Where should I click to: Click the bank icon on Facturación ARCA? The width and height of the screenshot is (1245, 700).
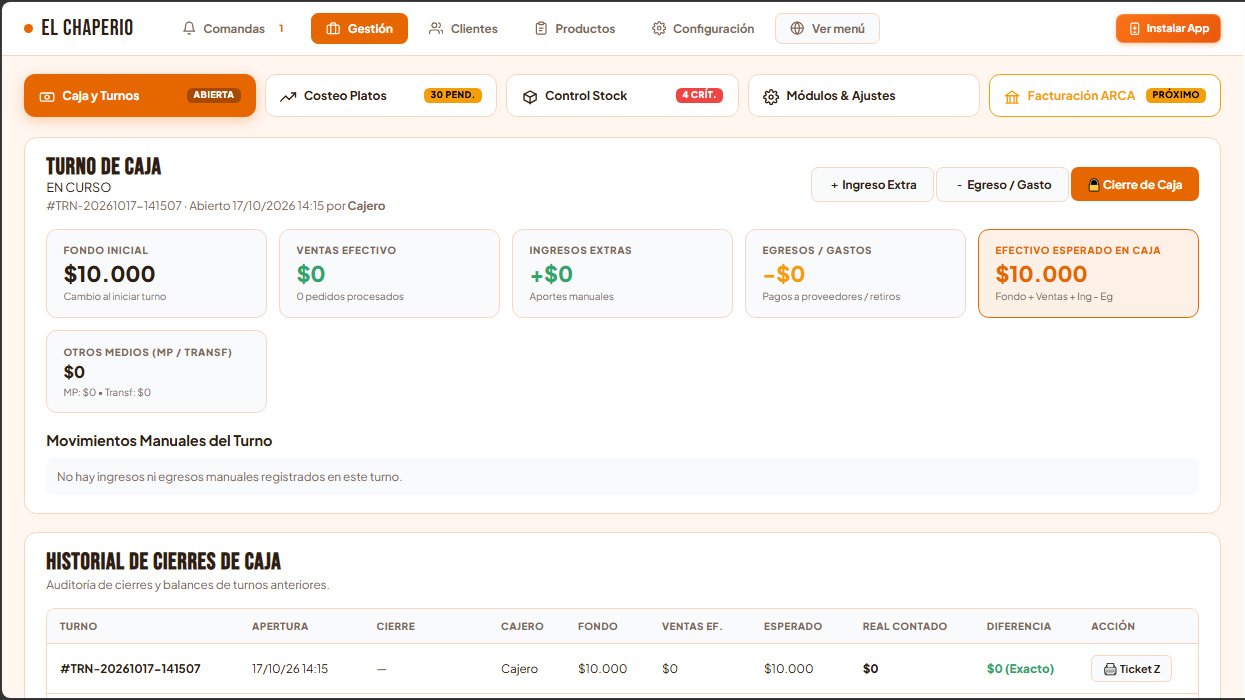click(1012, 97)
